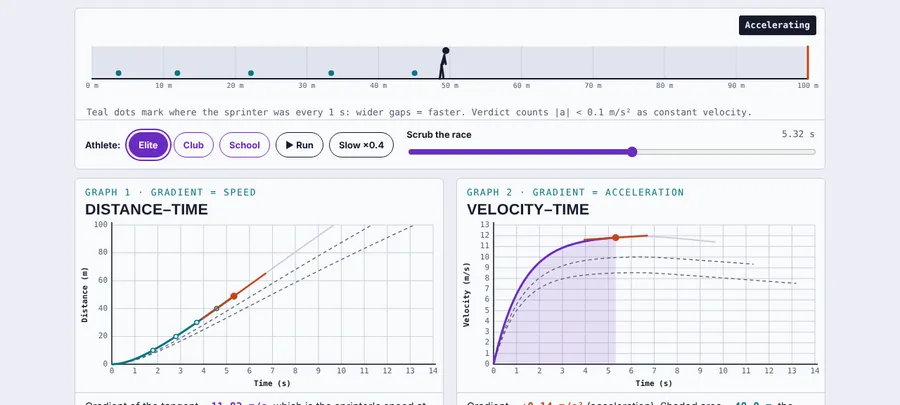Click the orange point on the distance–time curve
This screenshot has width=900, height=405.
pos(234,296)
